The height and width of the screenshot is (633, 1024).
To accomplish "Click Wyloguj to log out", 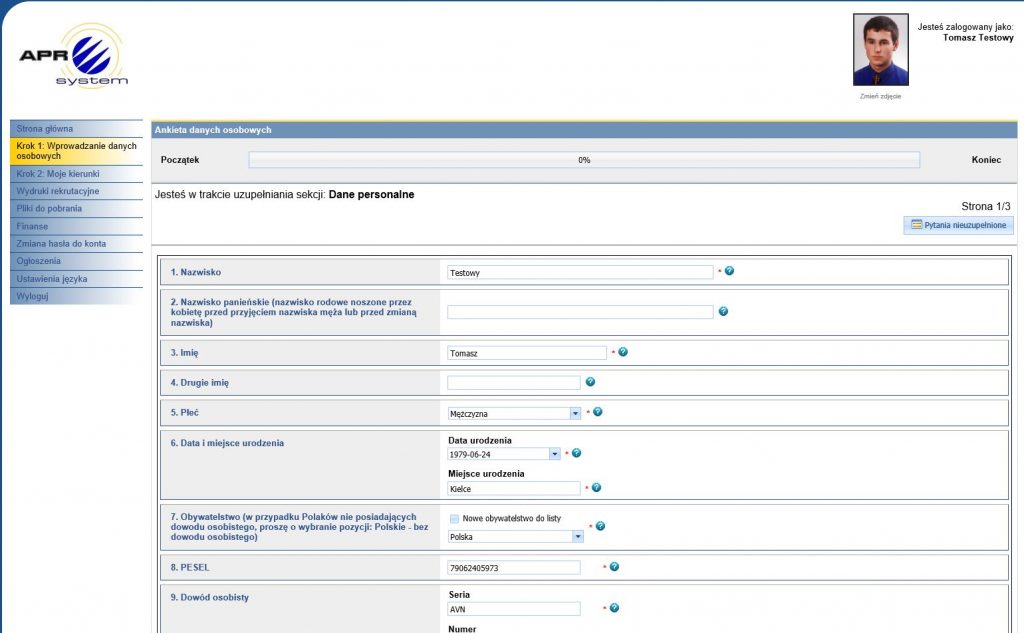I will coord(76,296).
